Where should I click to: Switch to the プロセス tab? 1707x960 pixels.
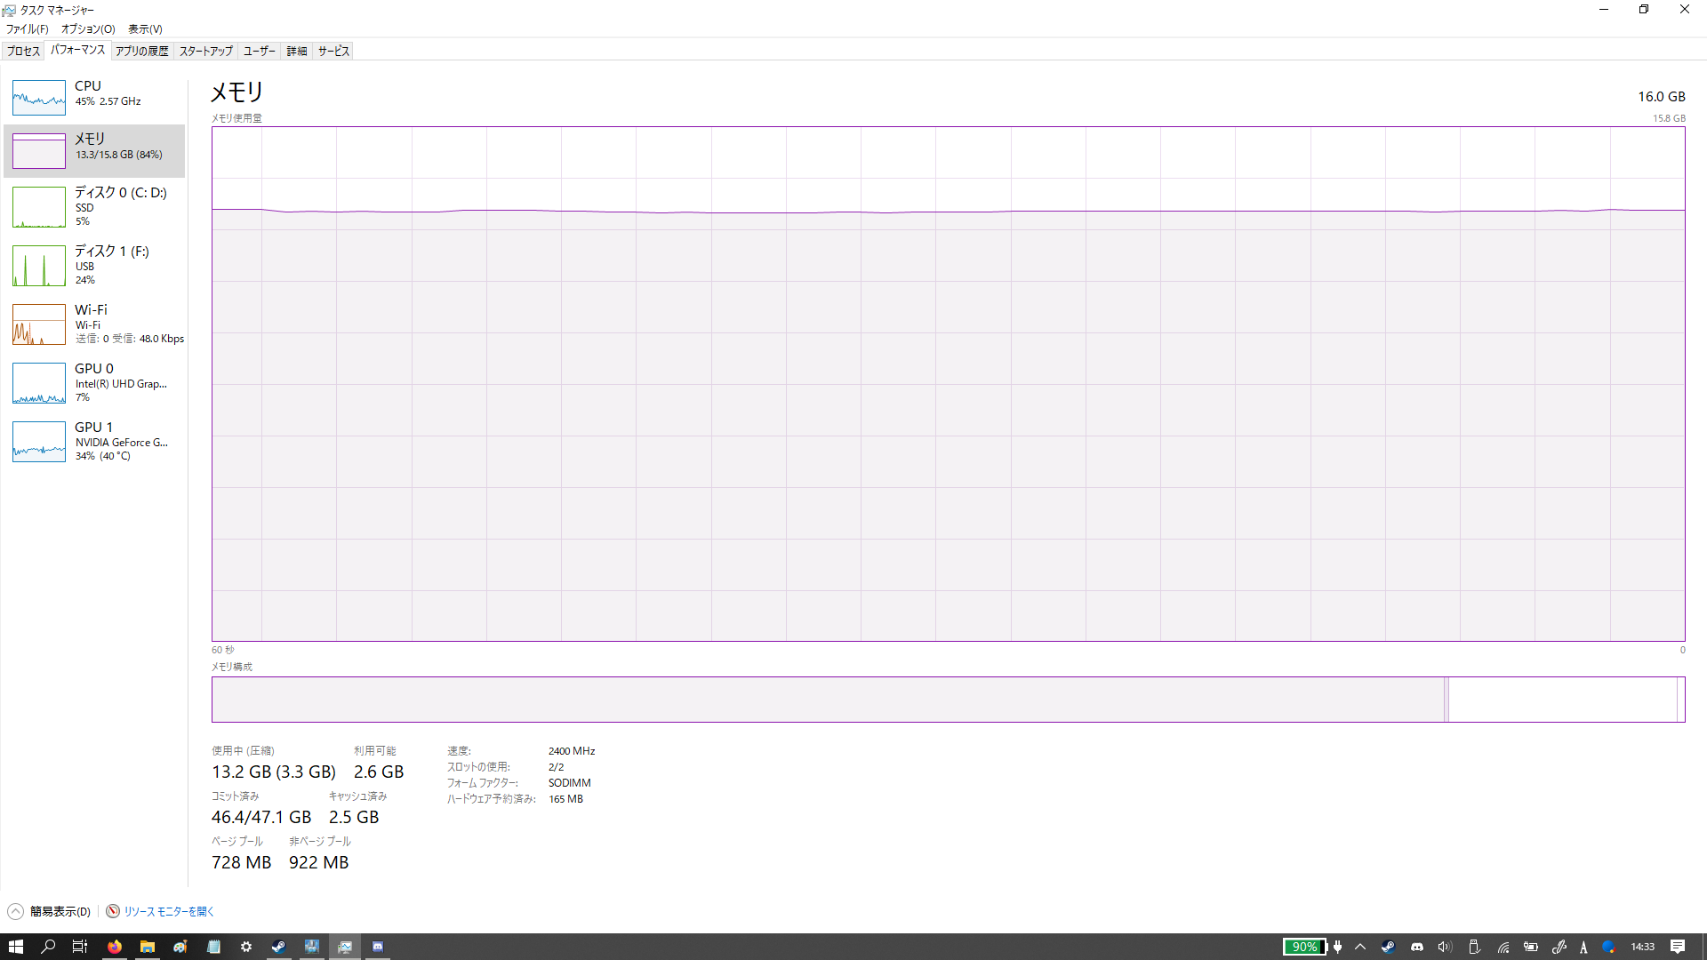(x=23, y=51)
